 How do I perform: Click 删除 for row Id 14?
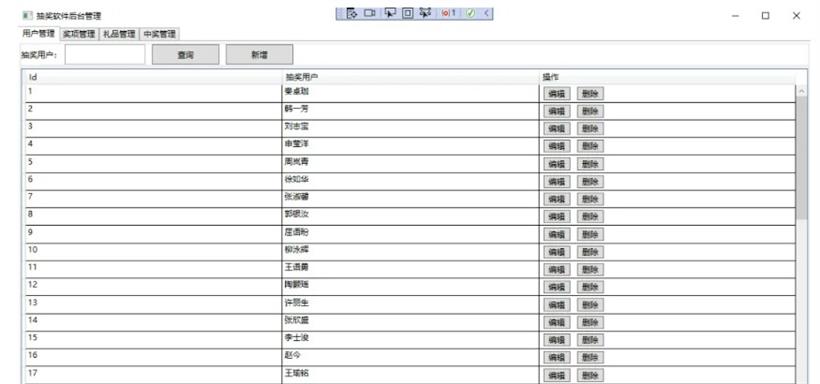tap(590, 322)
